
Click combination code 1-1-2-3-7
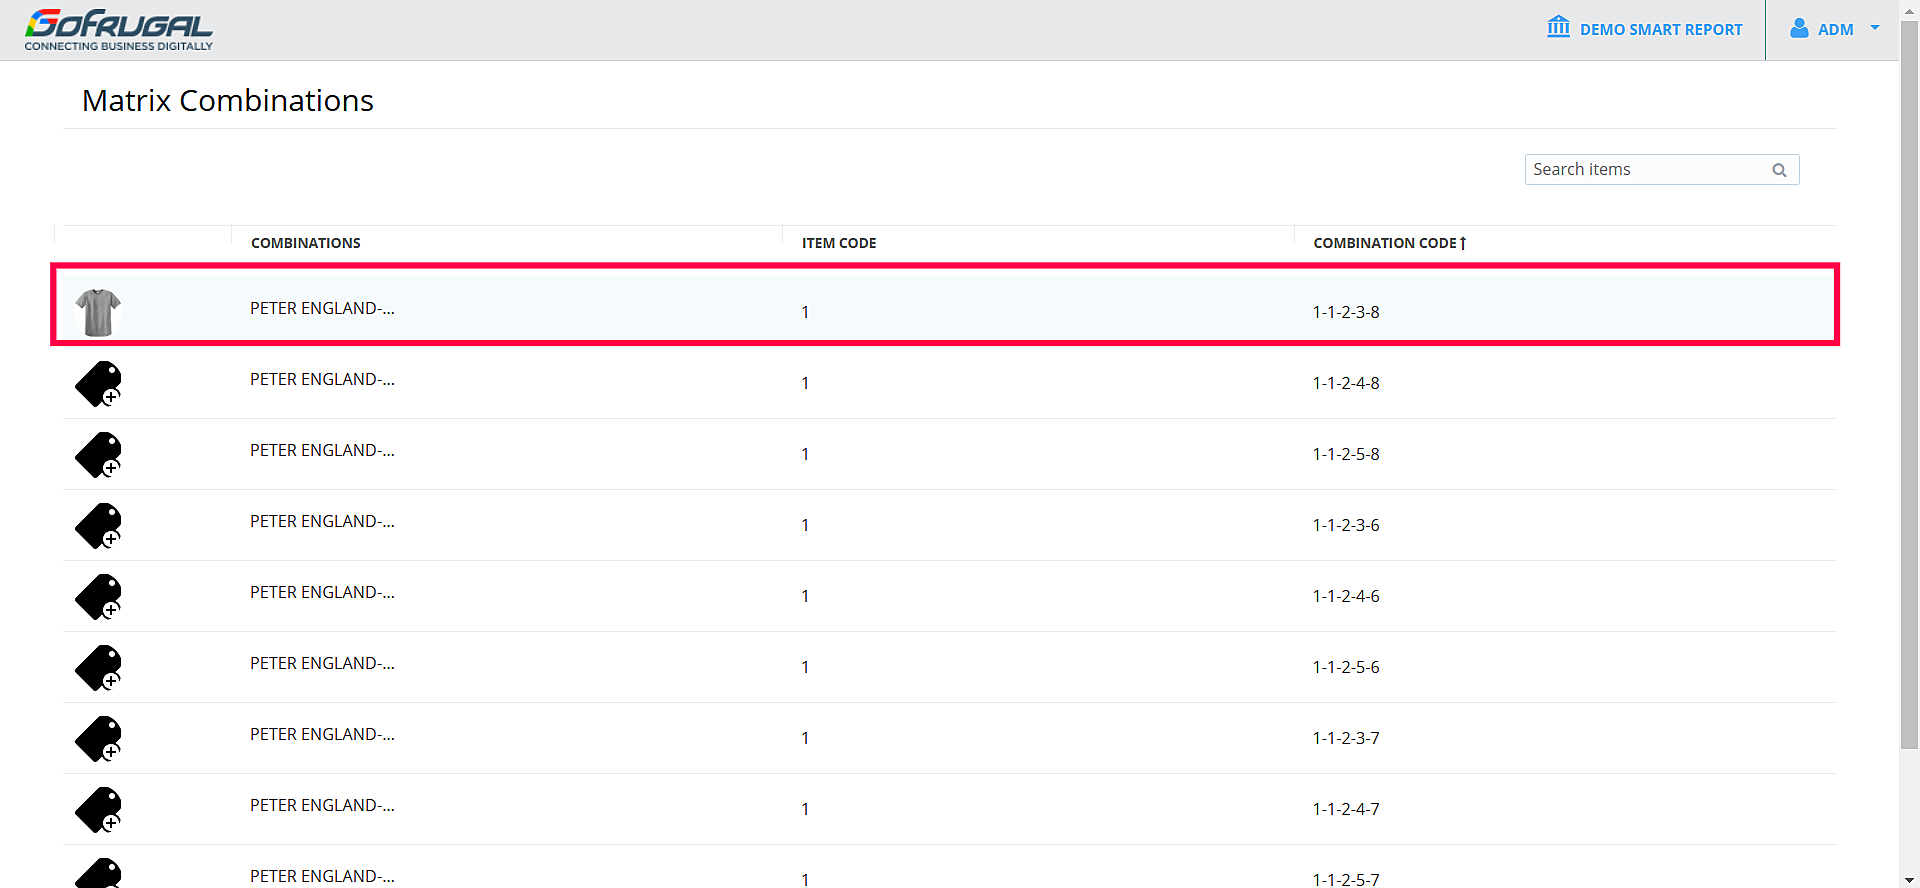(1346, 738)
